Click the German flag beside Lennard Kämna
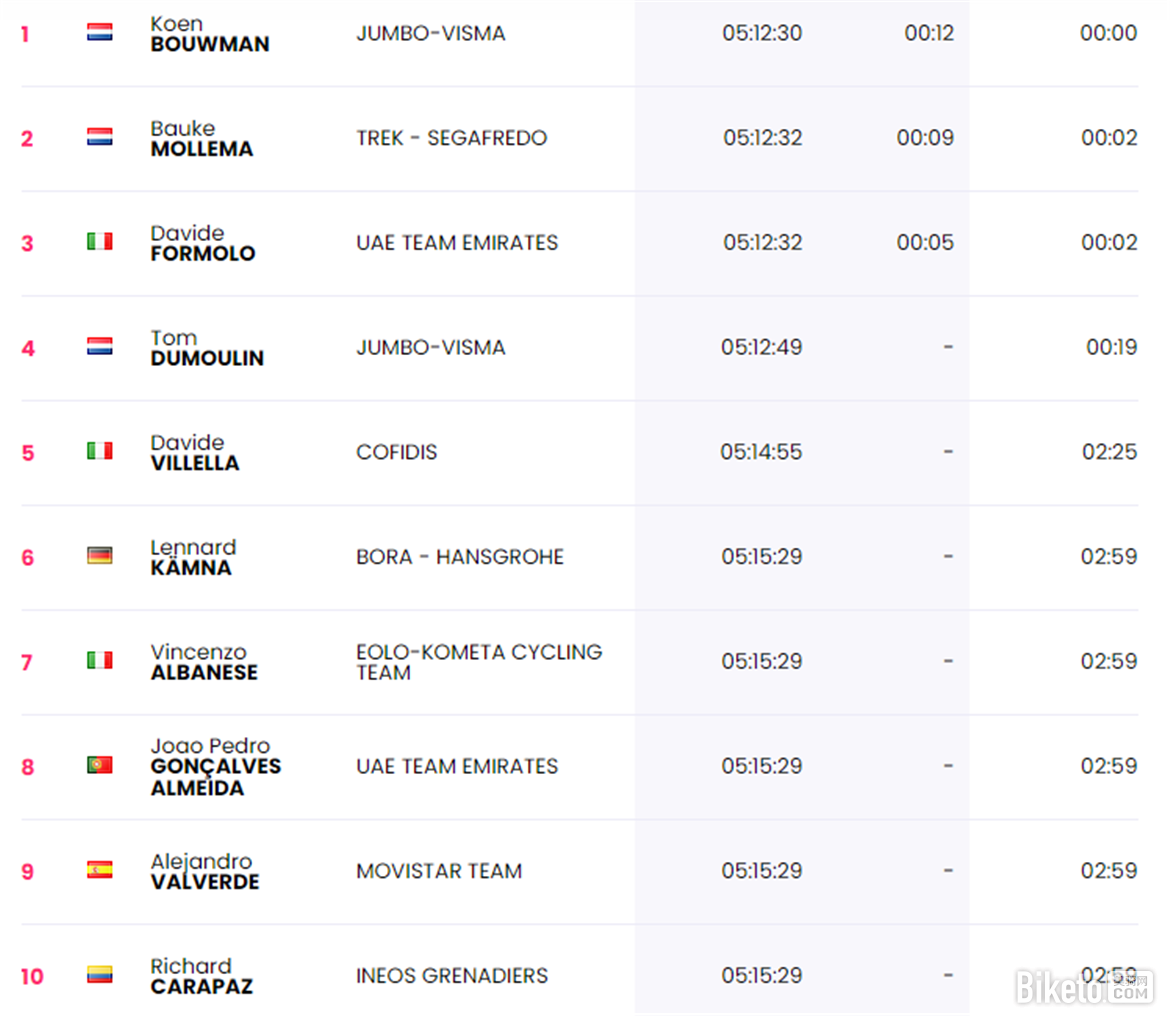The height and width of the screenshot is (1016, 1170). point(99,555)
